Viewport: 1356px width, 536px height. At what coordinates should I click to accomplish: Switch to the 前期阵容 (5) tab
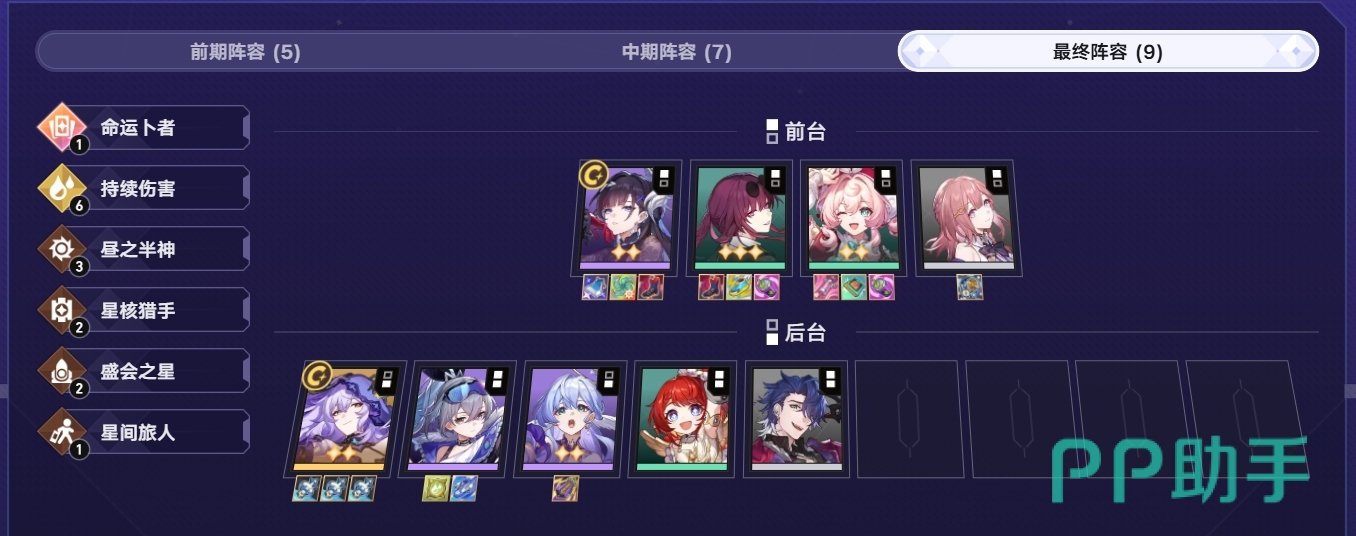point(245,52)
